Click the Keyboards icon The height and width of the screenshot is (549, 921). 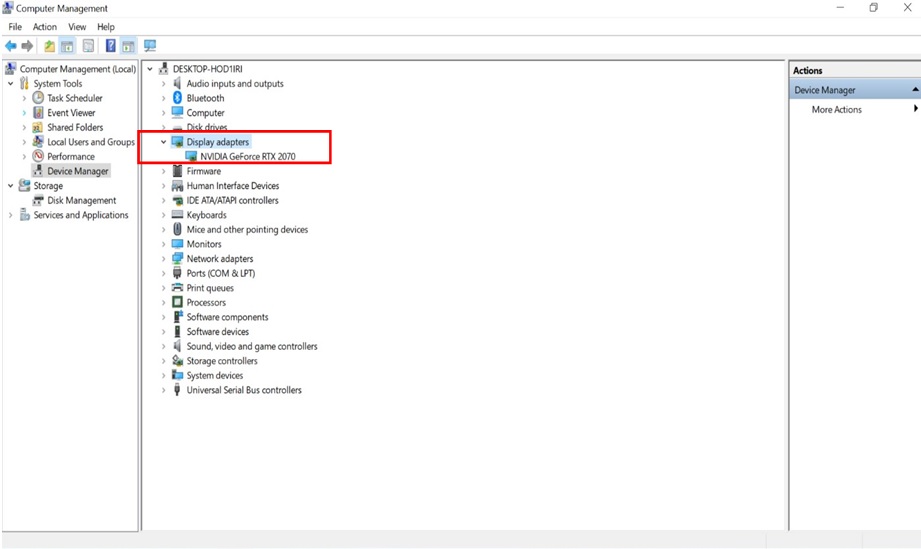pos(177,215)
